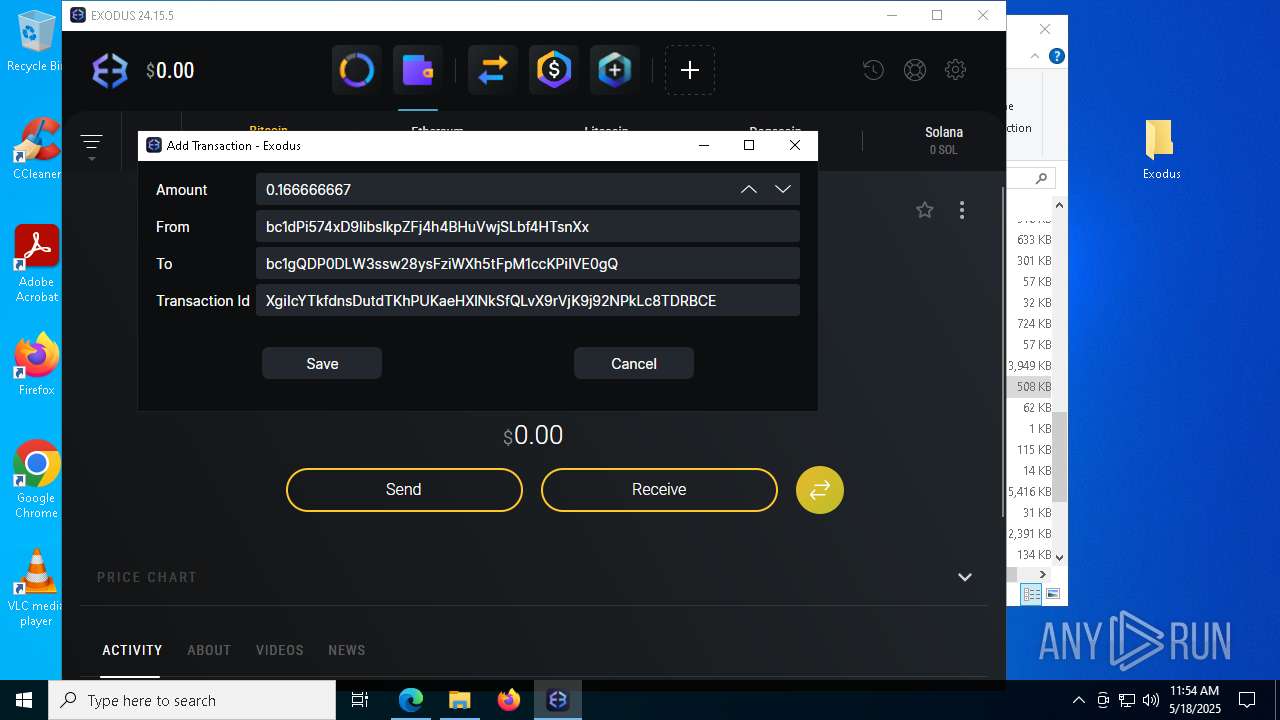This screenshot has height=720, width=1280.
Task: Click Explorer window help question icon
Action: (x=1056, y=56)
